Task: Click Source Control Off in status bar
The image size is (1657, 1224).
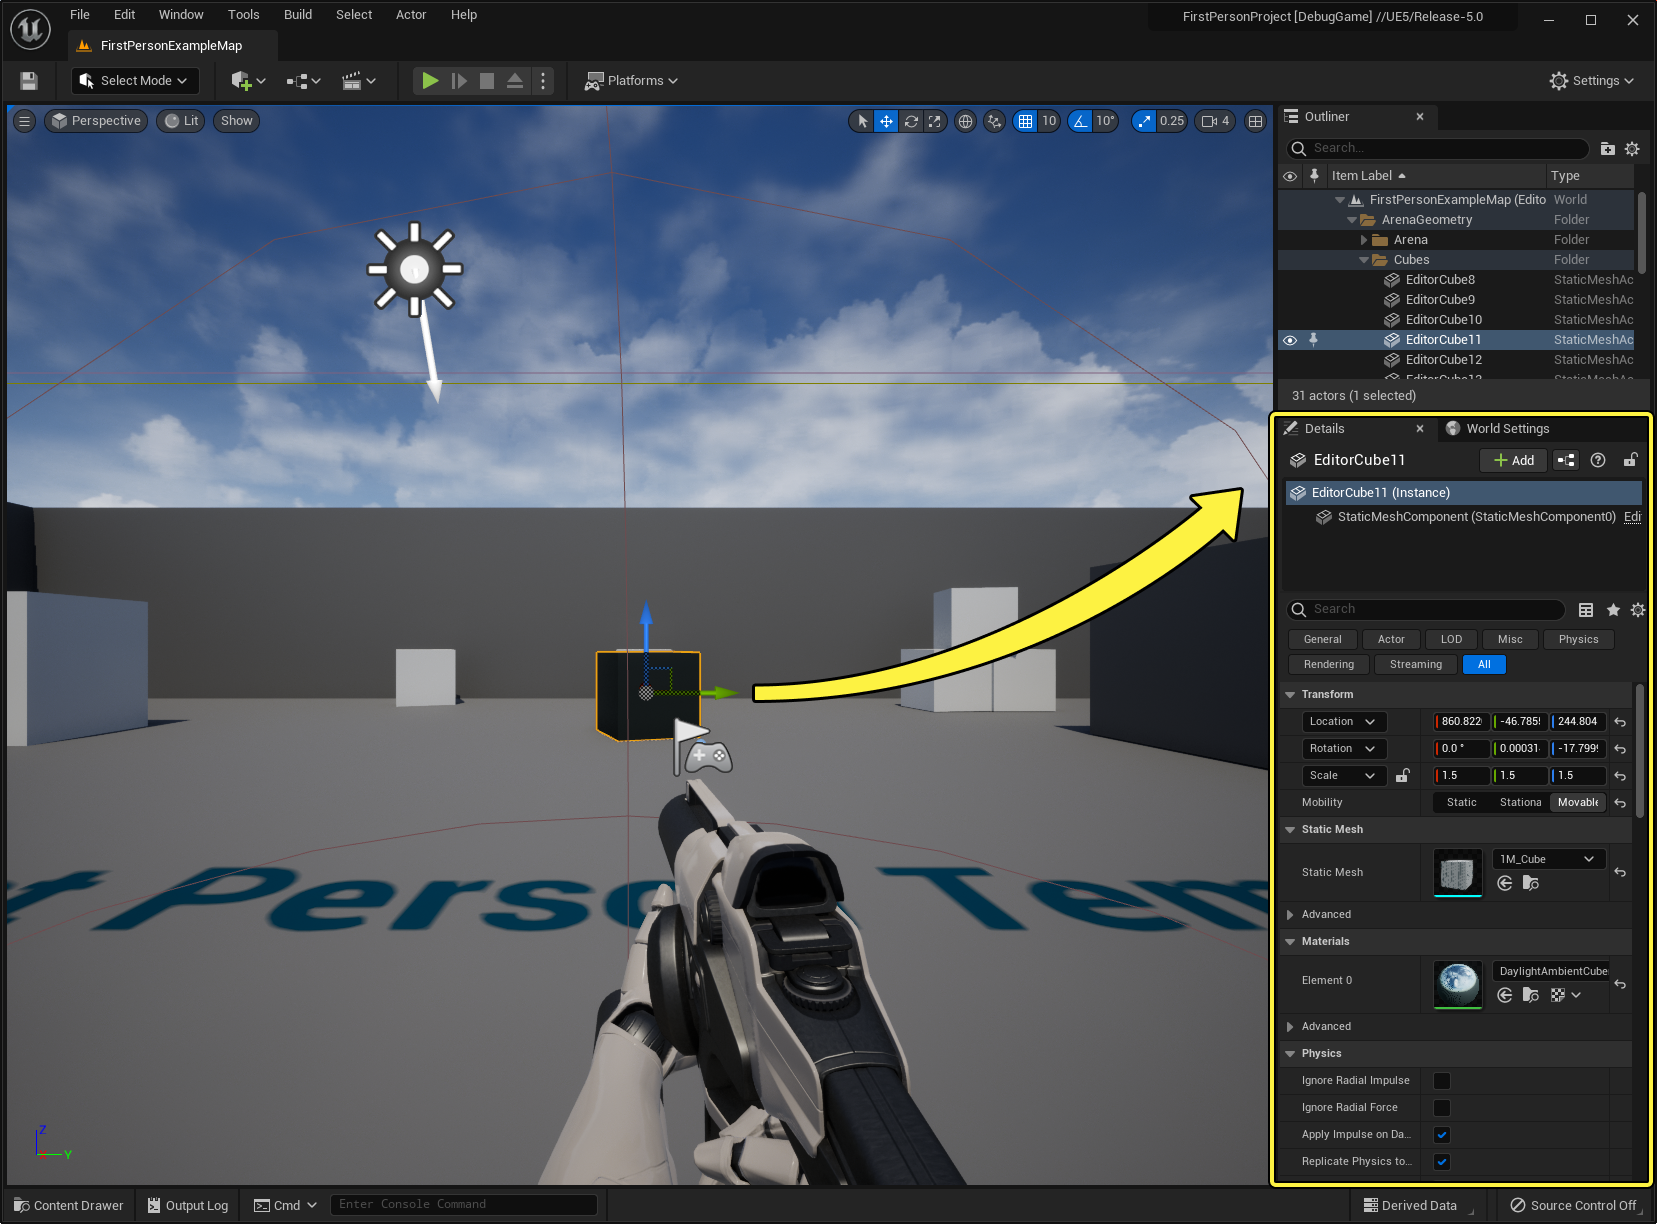Action: [x=1573, y=1205]
